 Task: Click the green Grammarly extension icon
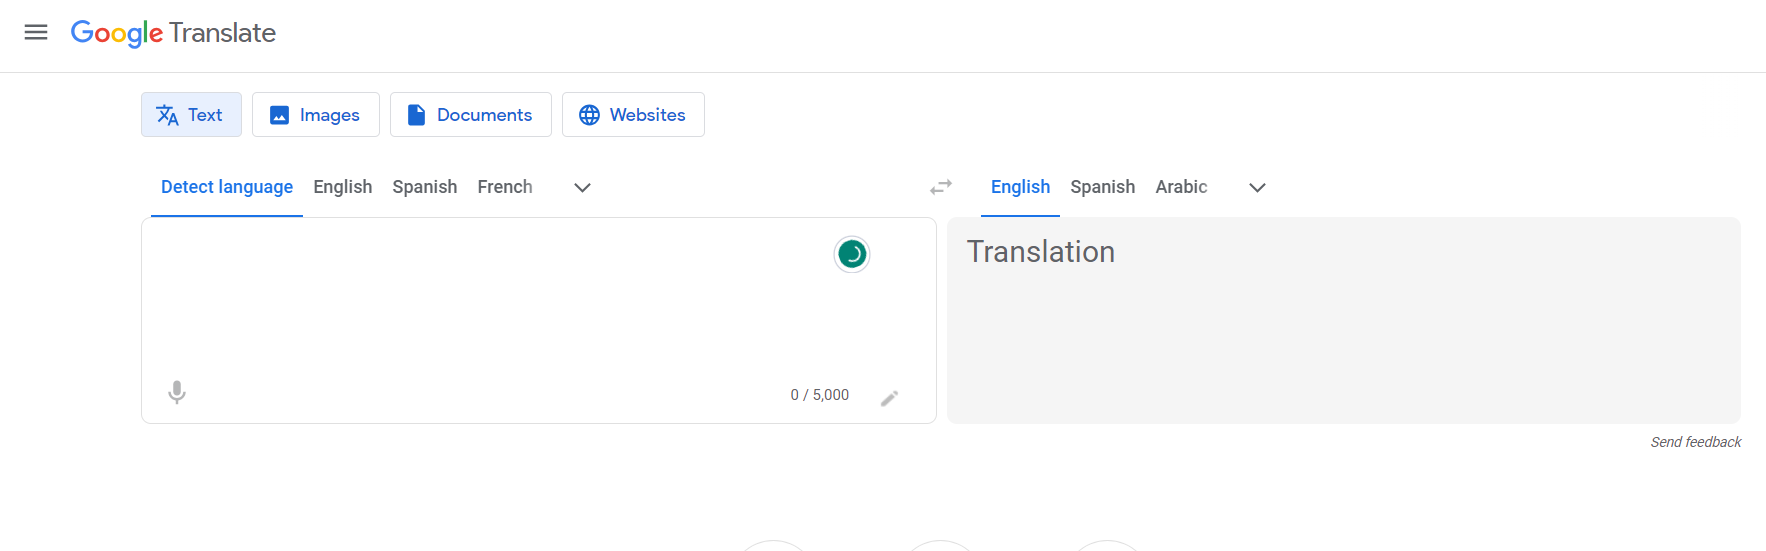(852, 254)
